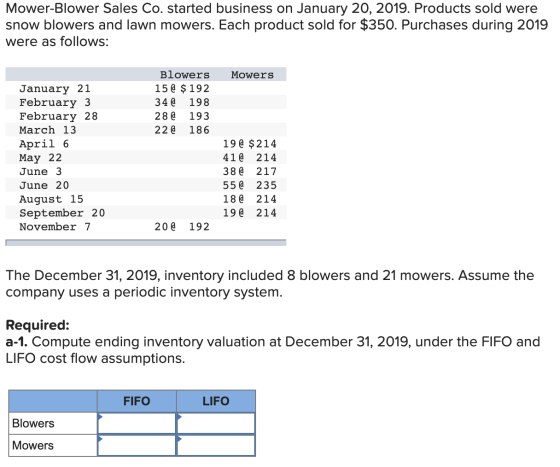
Task: Click the LIFO input cell for Blowers
Action: (216, 423)
